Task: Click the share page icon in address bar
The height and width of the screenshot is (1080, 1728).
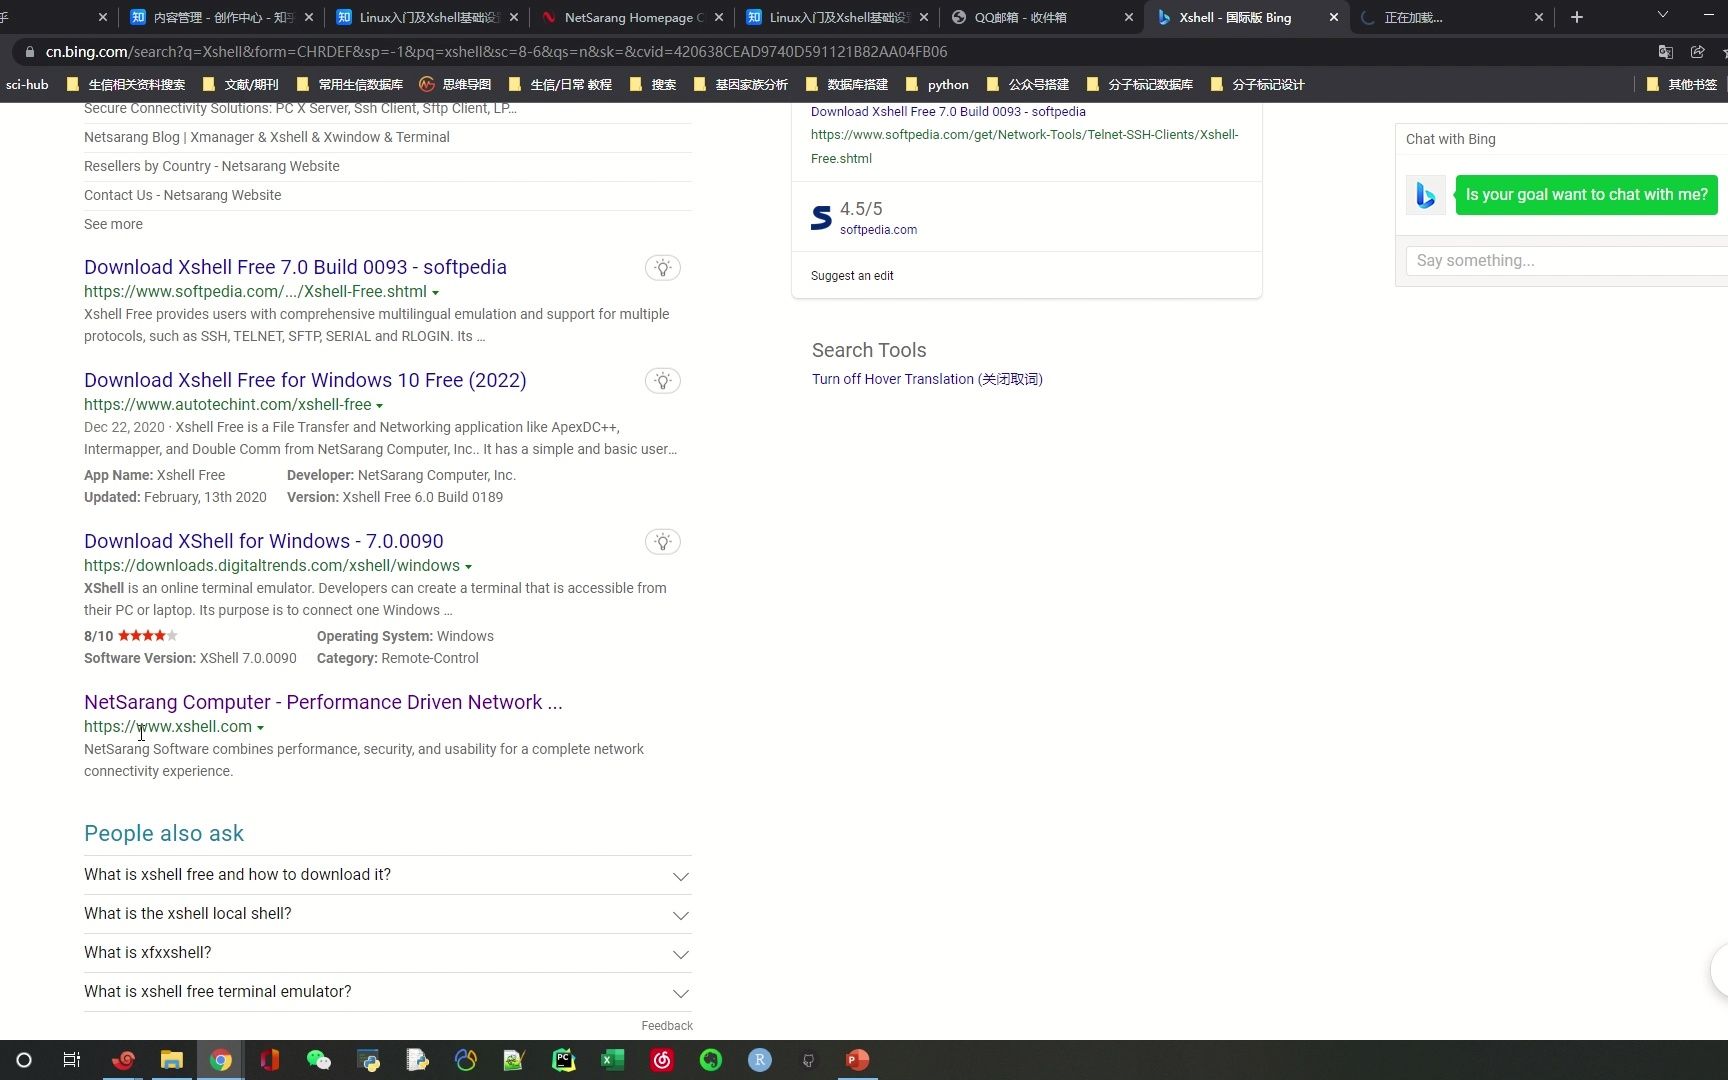Action: point(1698,52)
